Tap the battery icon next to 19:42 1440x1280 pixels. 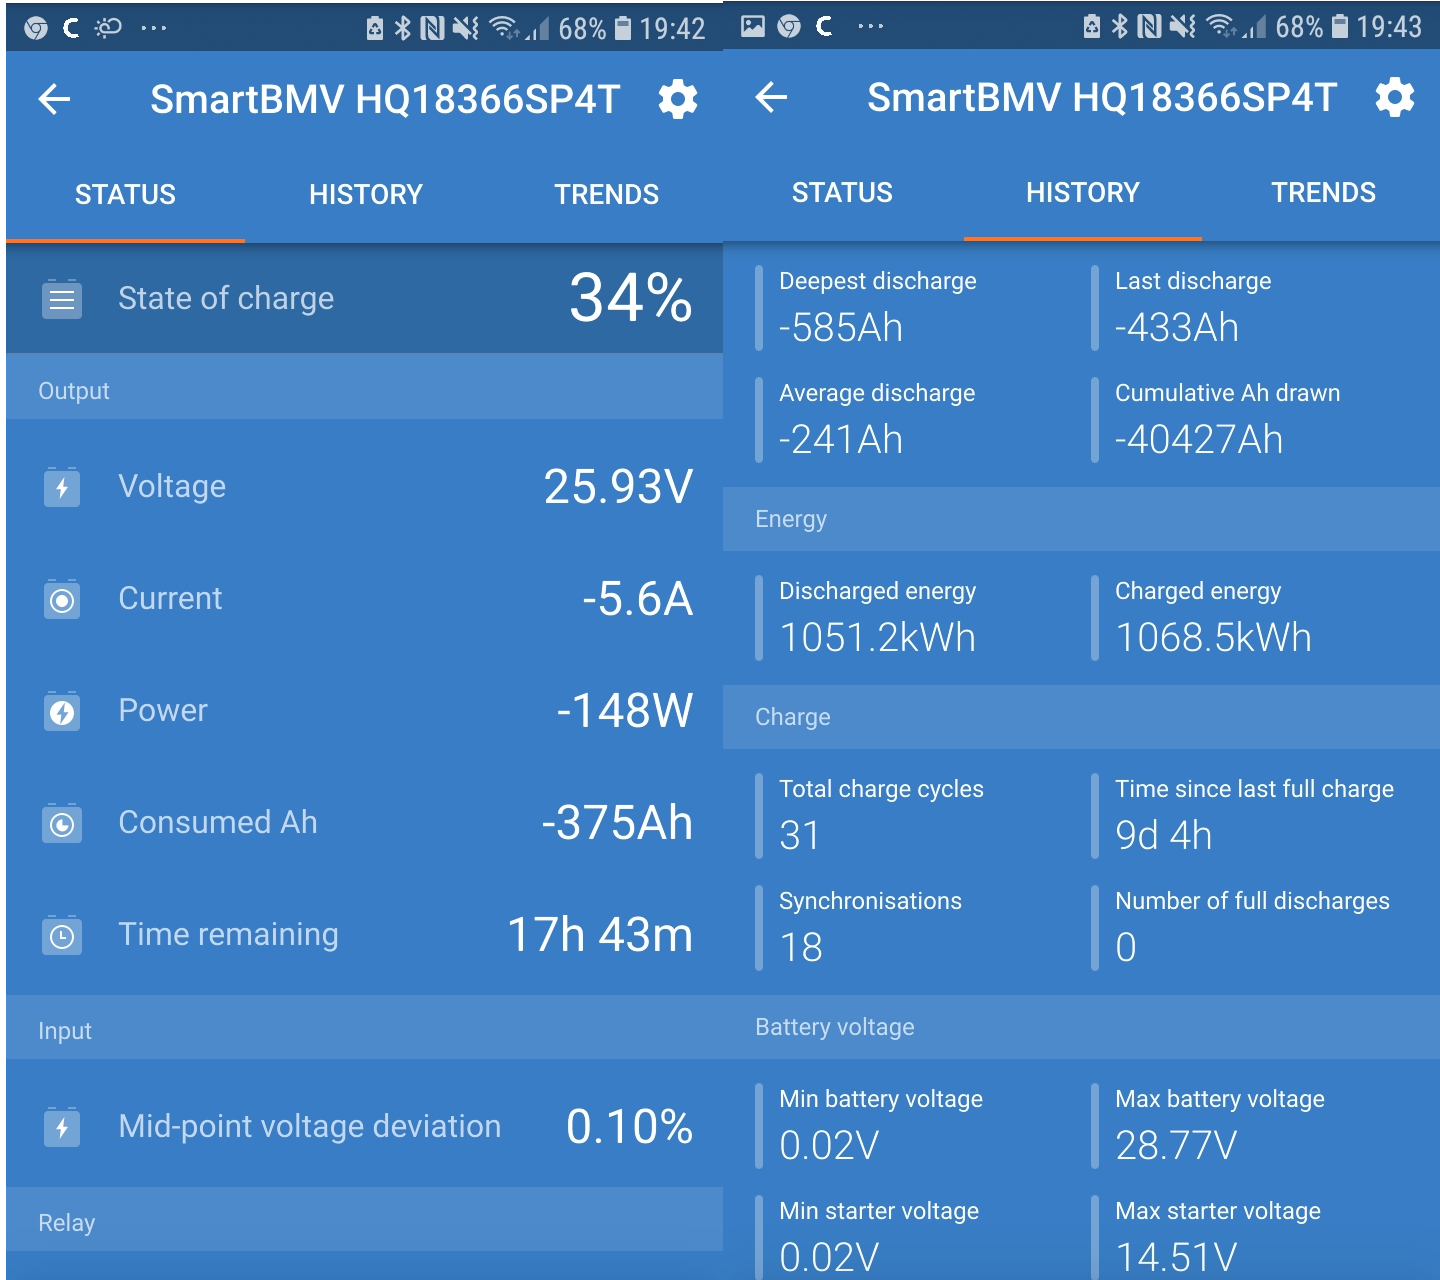622,28
